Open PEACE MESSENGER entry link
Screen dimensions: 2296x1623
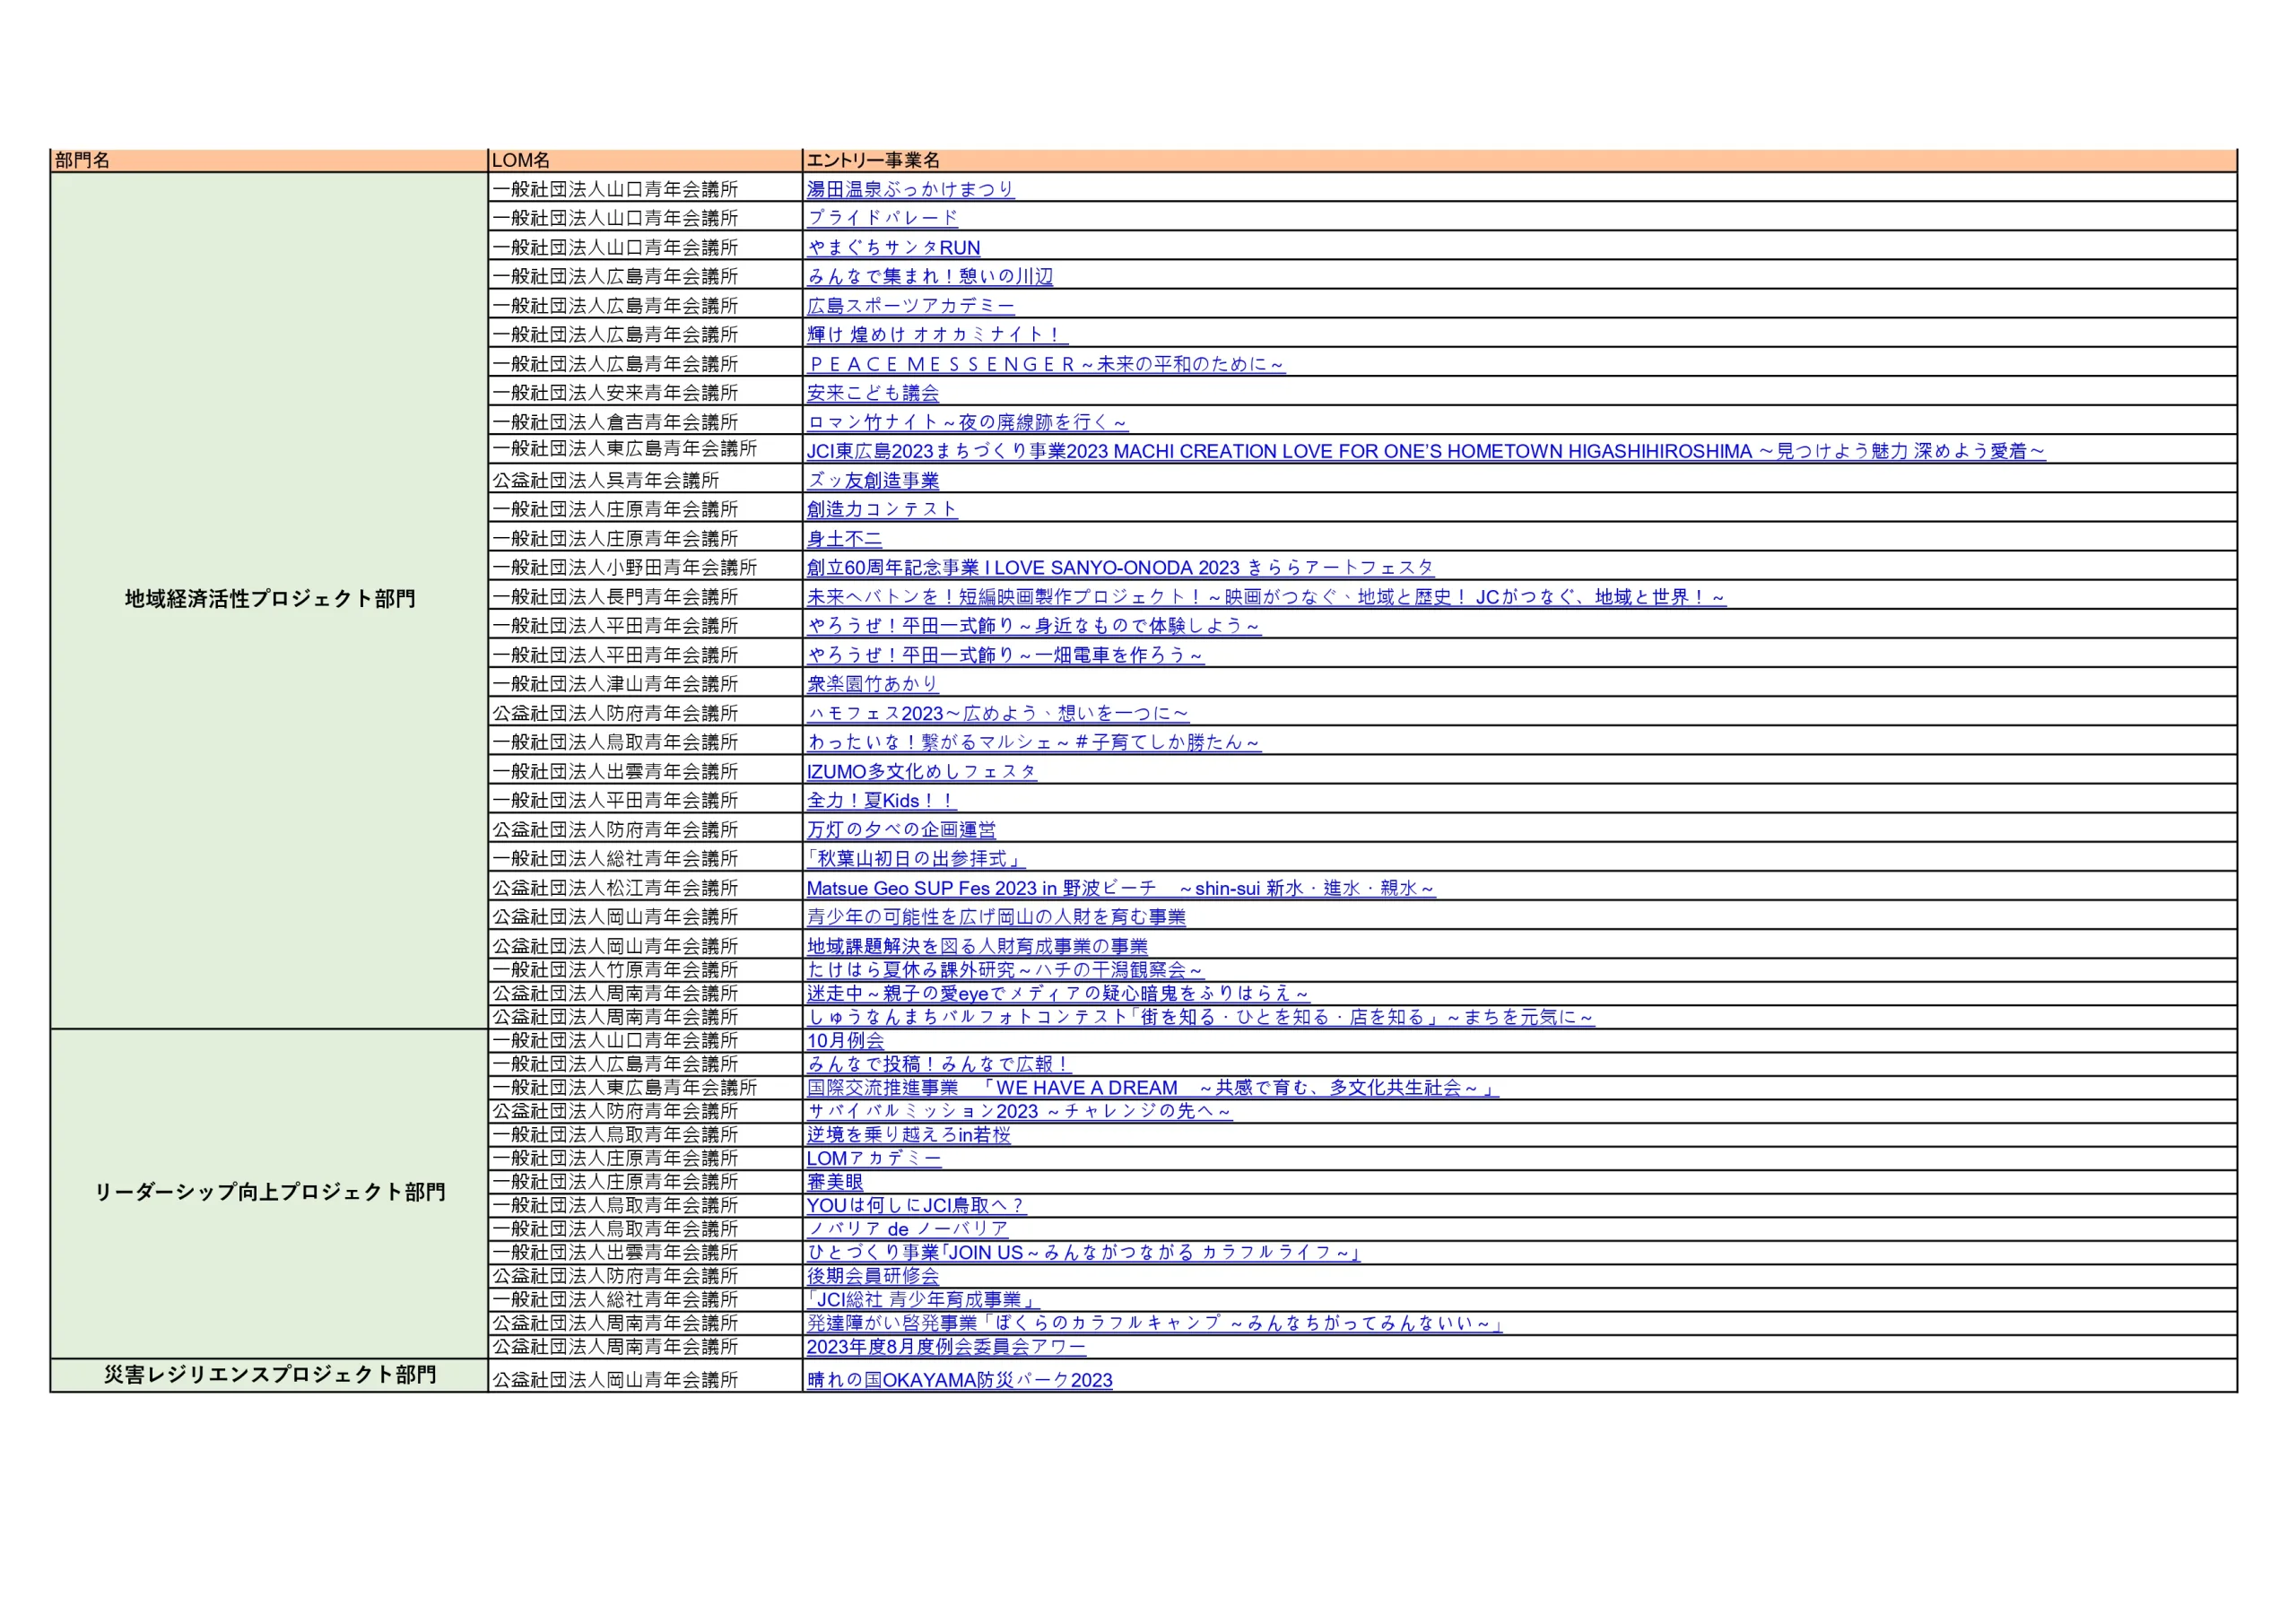tap(1045, 364)
